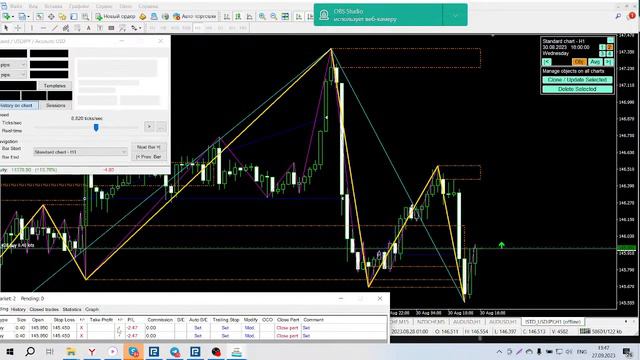The image size is (640, 360).
Task: Click Clone / Update Selected button
Action: point(577,80)
